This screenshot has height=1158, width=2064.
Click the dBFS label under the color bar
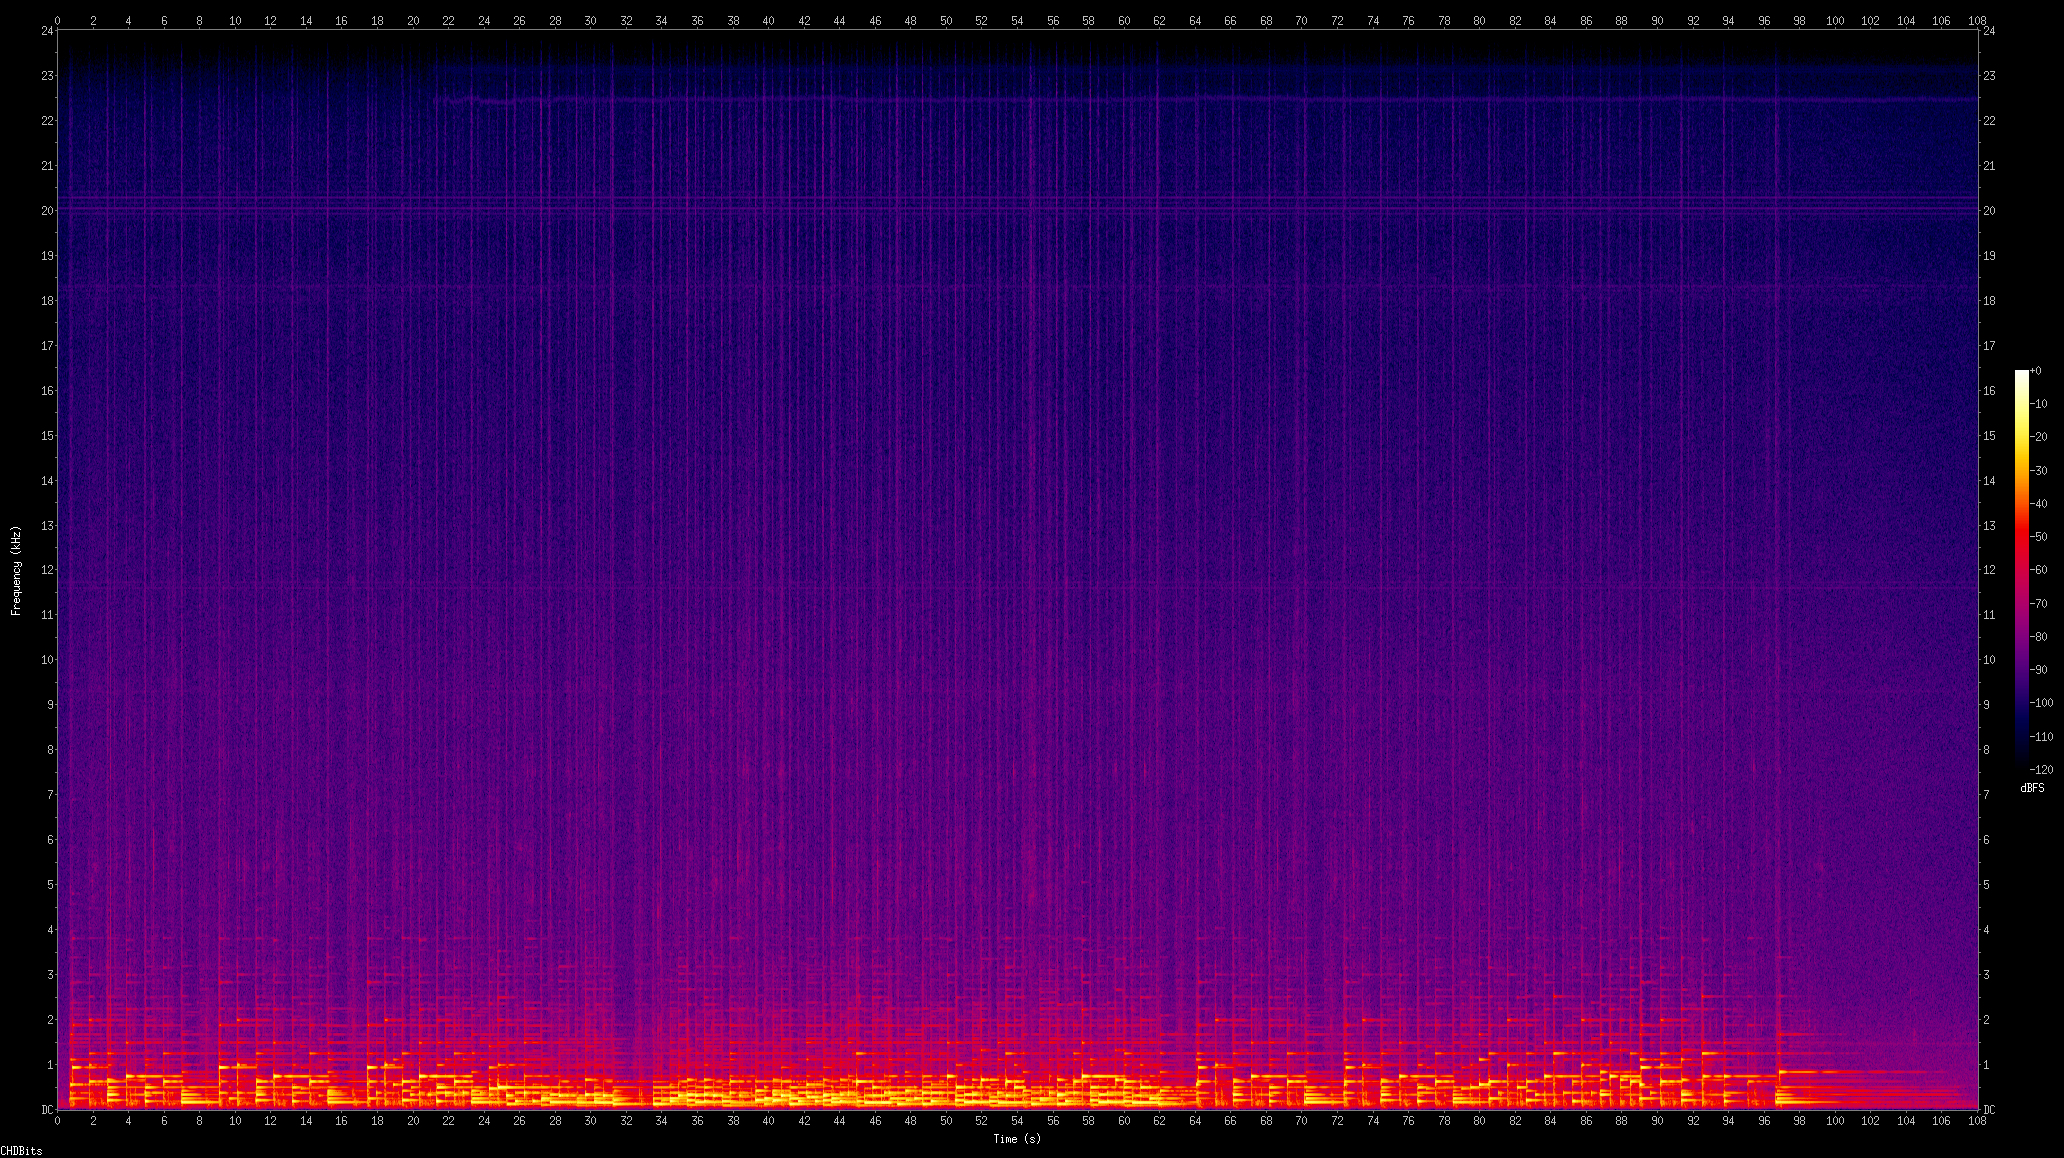[x=2032, y=788]
